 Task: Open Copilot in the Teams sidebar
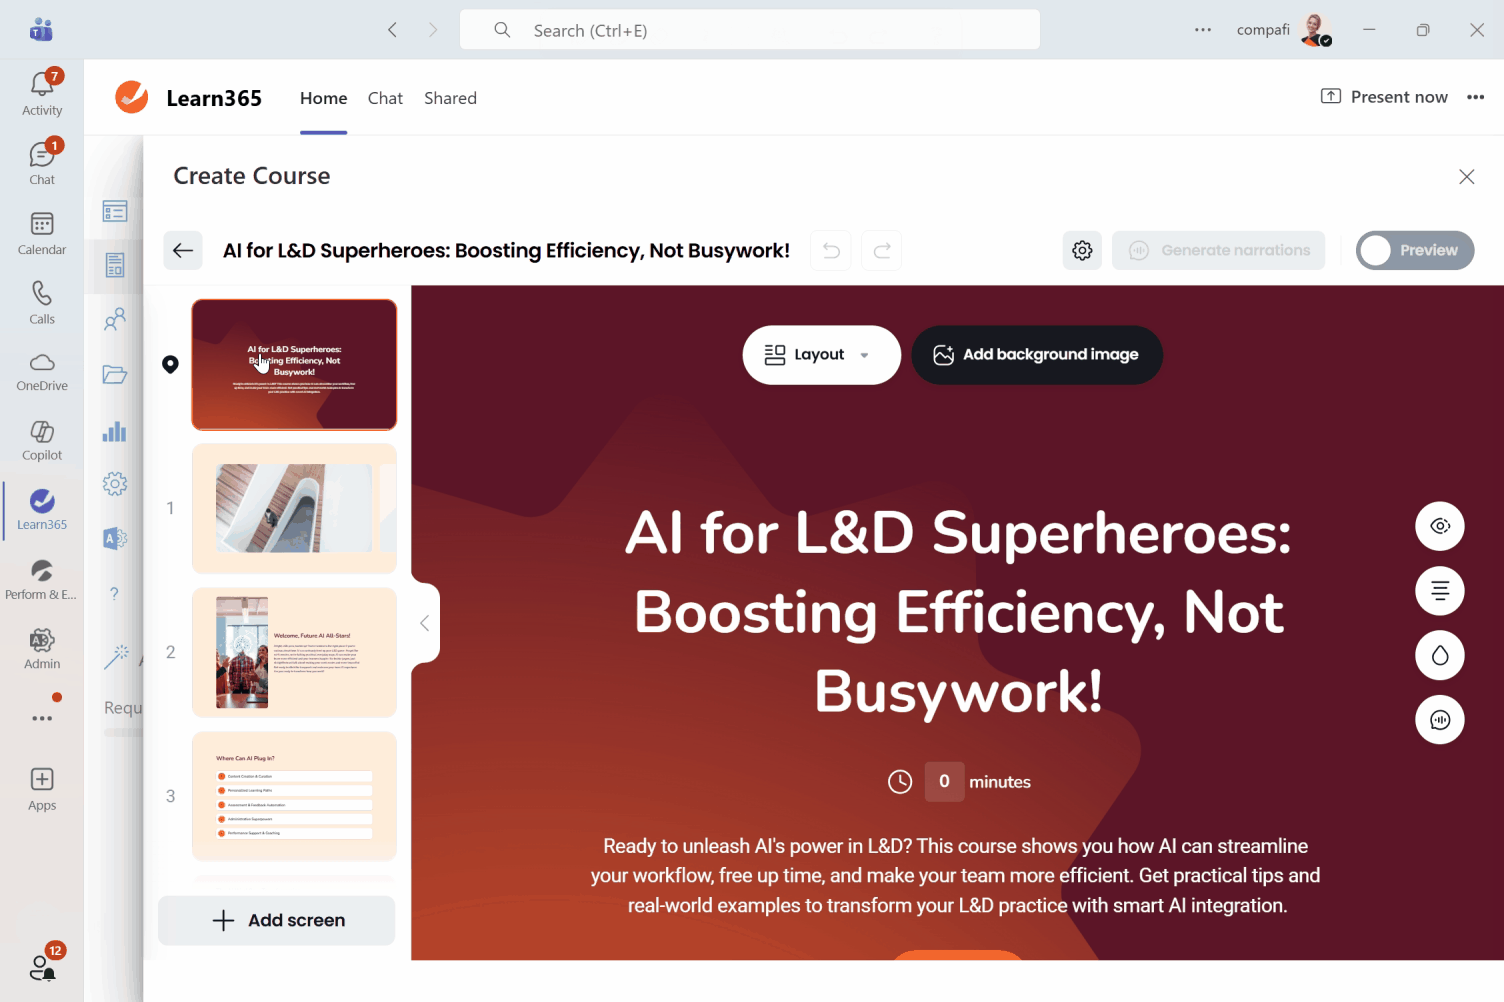[42, 440]
